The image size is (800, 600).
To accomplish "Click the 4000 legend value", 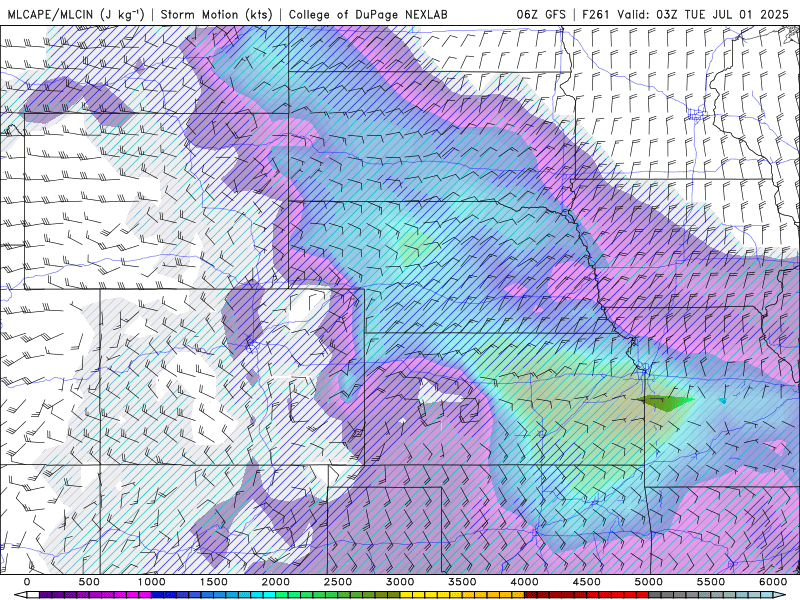I will [525, 582].
